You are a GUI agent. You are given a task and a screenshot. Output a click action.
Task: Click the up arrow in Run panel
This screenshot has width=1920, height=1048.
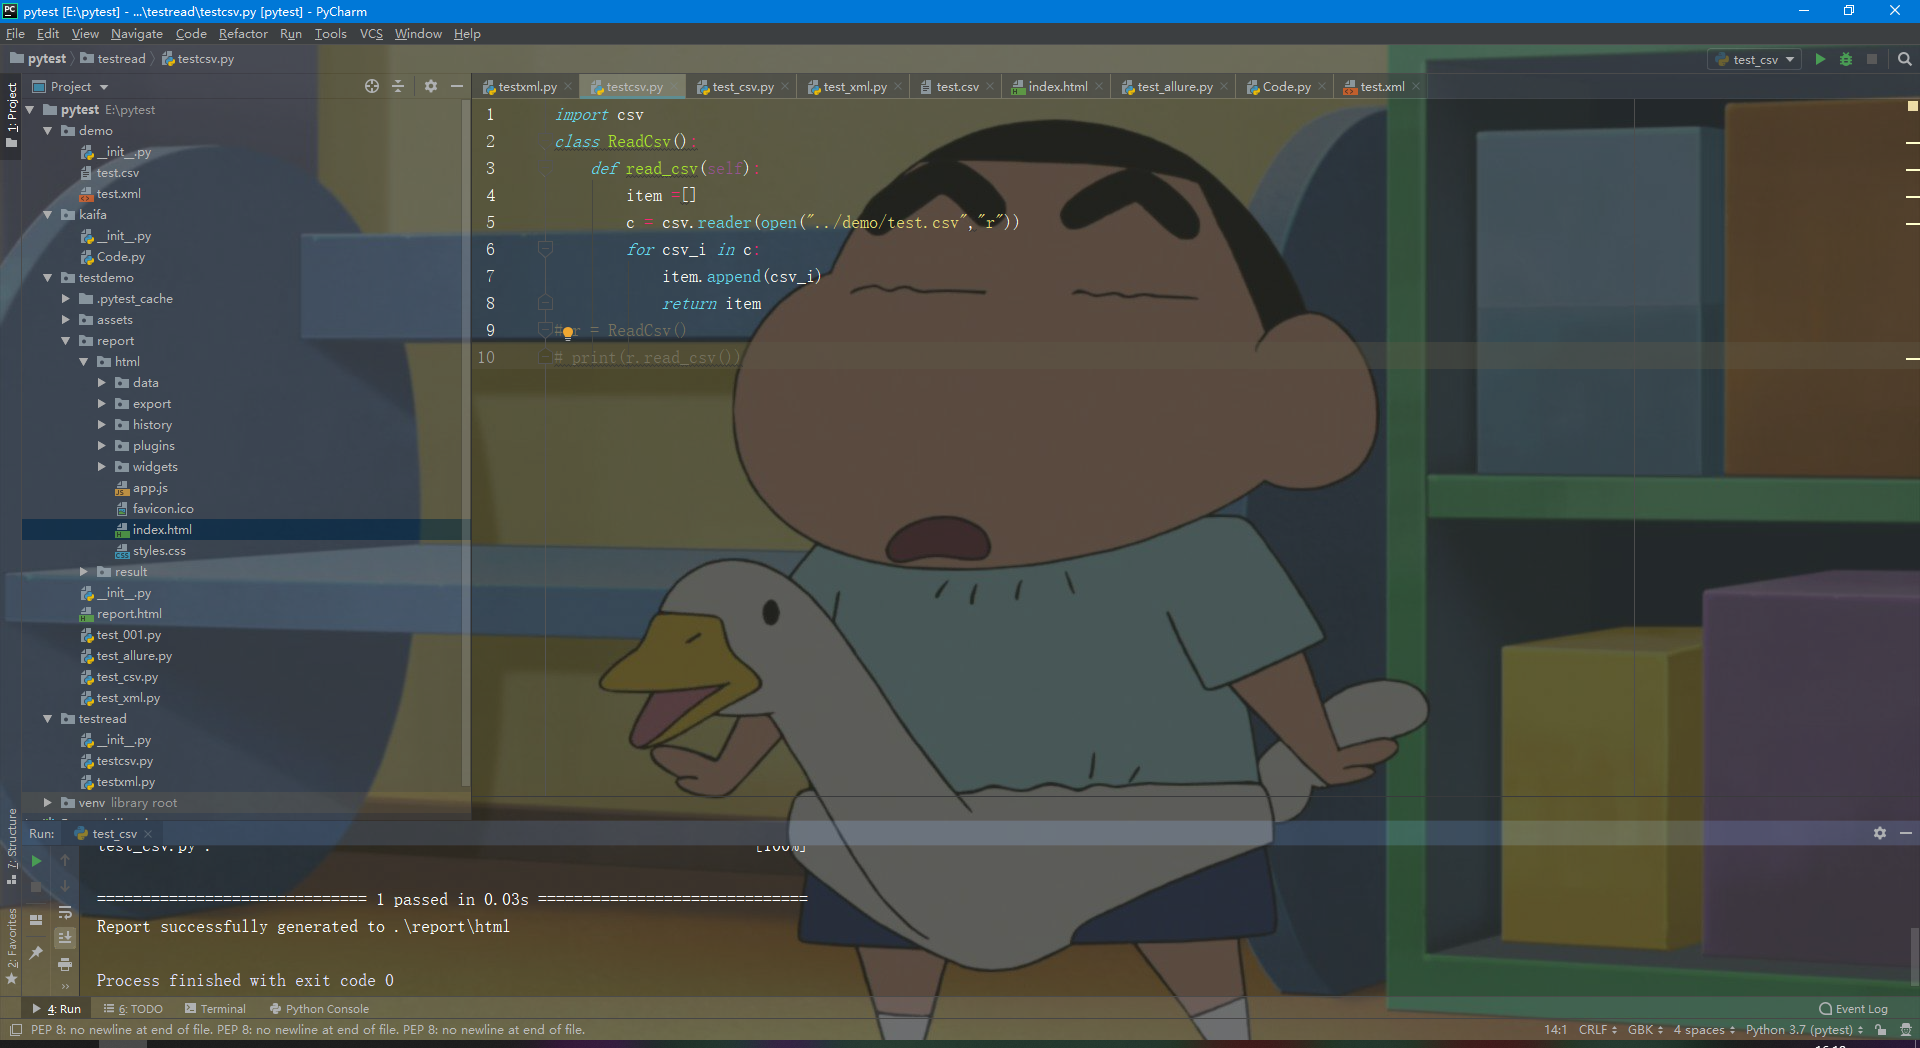tap(65, 860)
